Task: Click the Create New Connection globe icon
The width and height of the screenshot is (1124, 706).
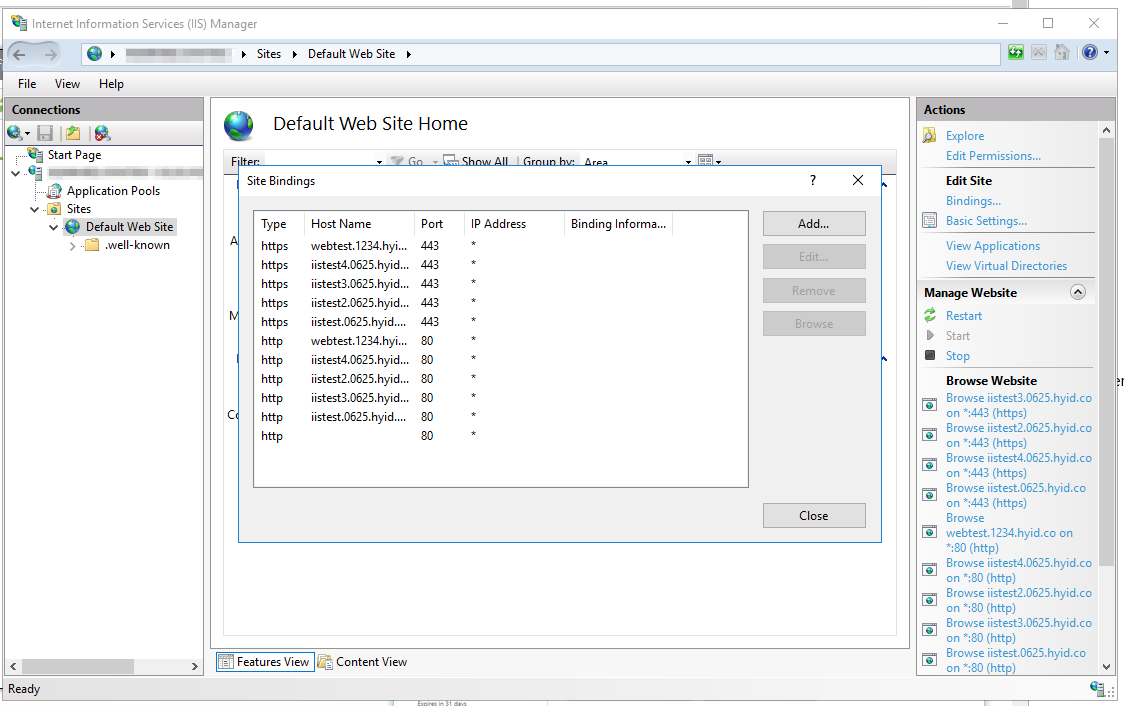Action: tap(14, 133)
